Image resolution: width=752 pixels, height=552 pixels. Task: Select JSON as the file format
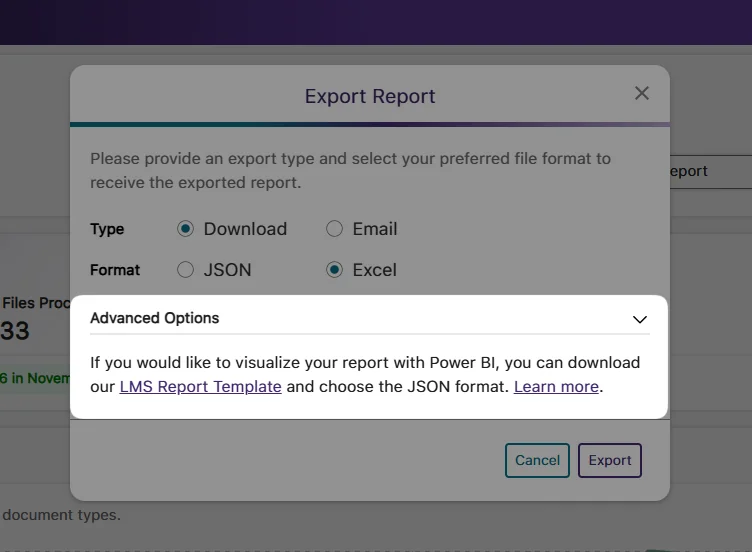pyautogui.click(x=185, y=270)
